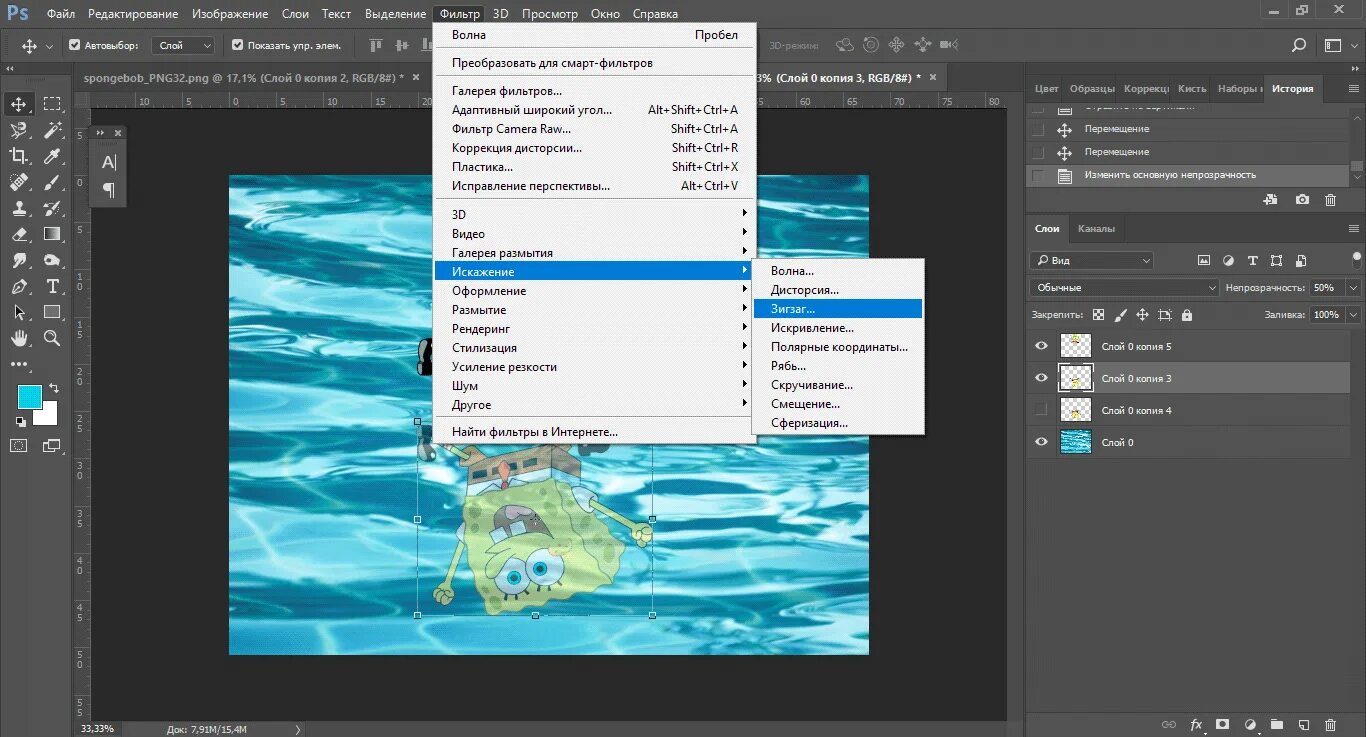This screenshot has height=737, width=1366.
Task: Set background white color swatch
Action: coord(48,415)
